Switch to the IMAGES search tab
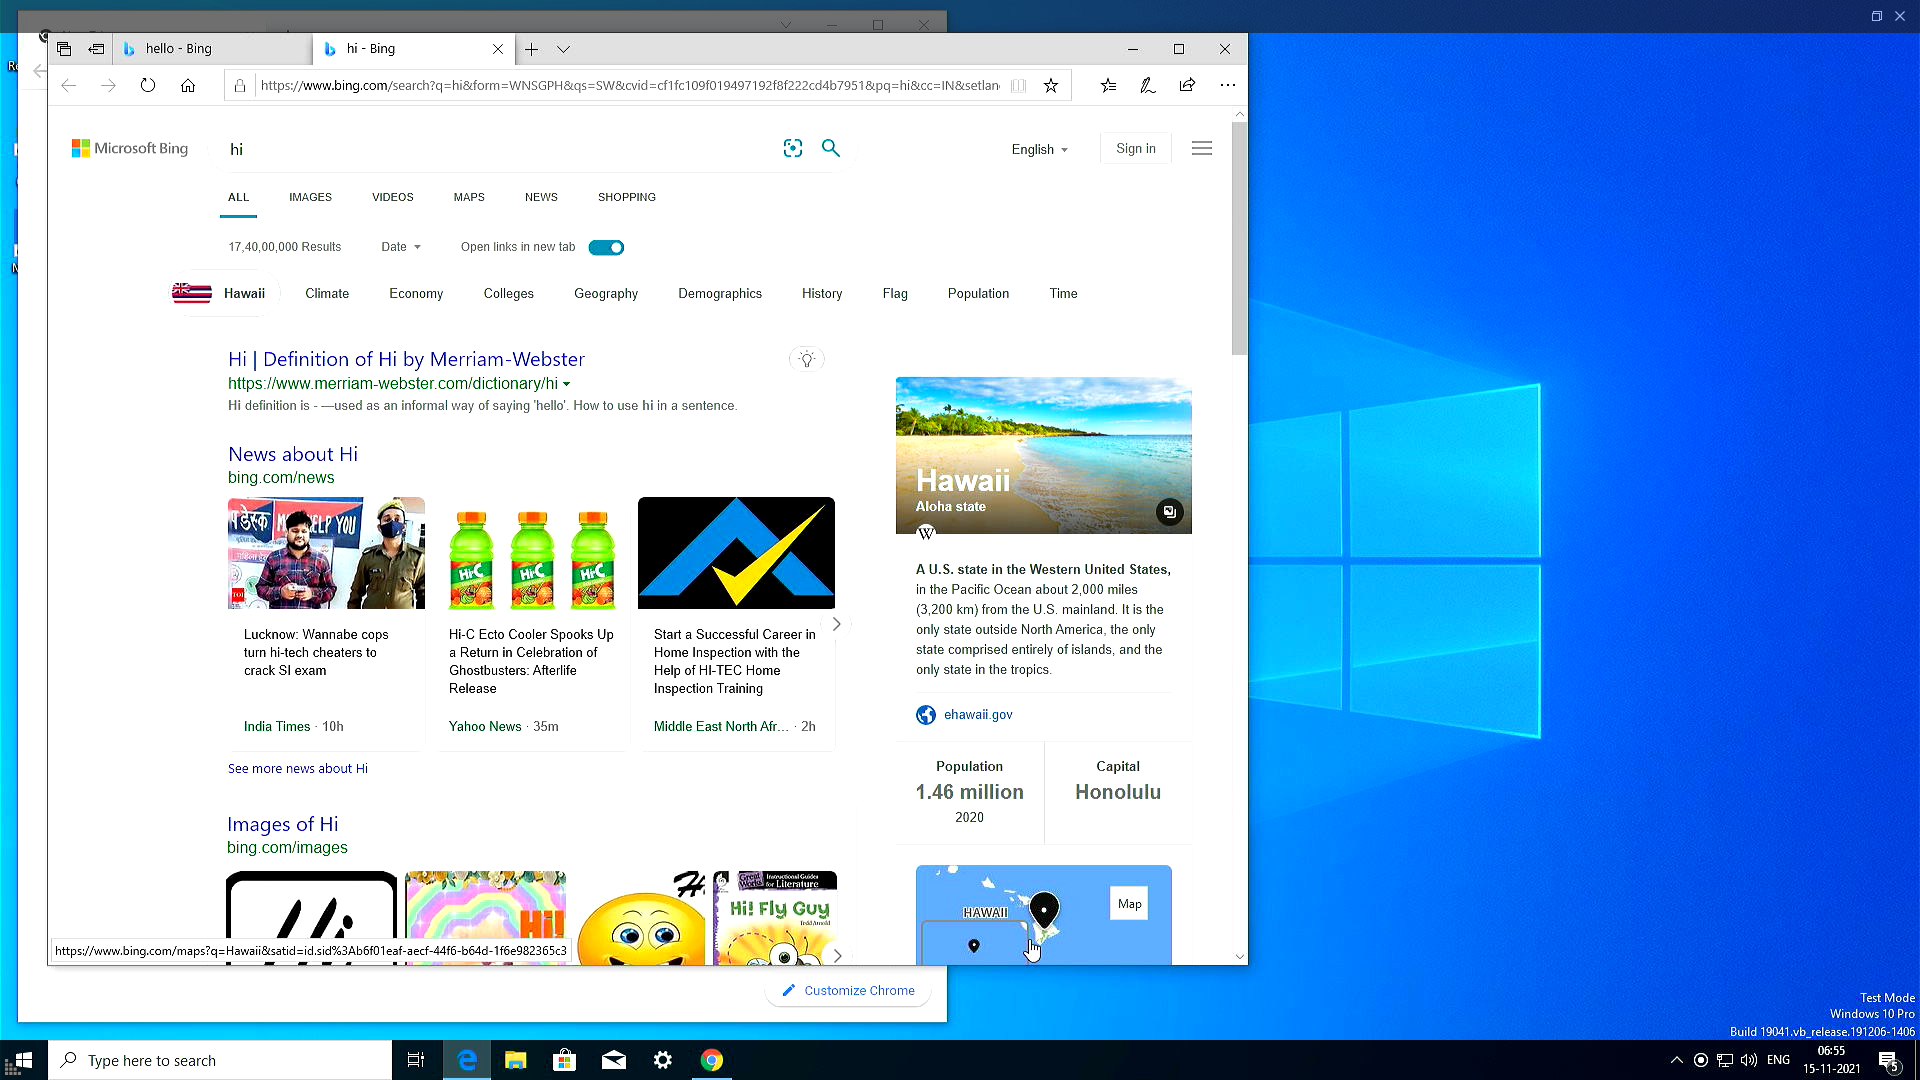This screenshot has width=1920, height=1080. pyautogui.click(x=310, y=197)
